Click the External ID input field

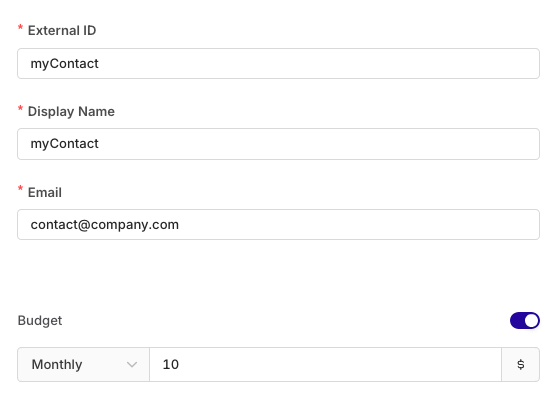[278, 63]
